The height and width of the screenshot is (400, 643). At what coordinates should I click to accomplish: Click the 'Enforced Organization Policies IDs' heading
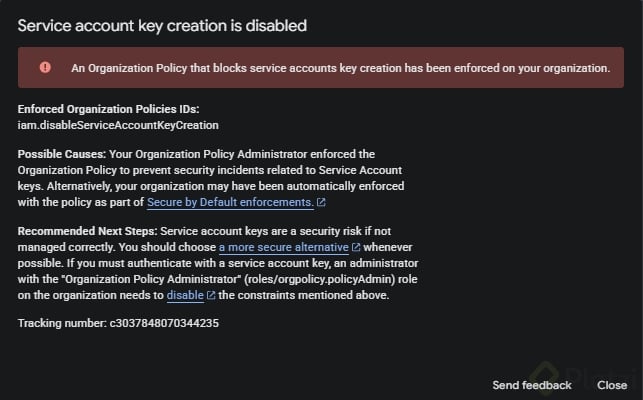(x=108, y=111)
